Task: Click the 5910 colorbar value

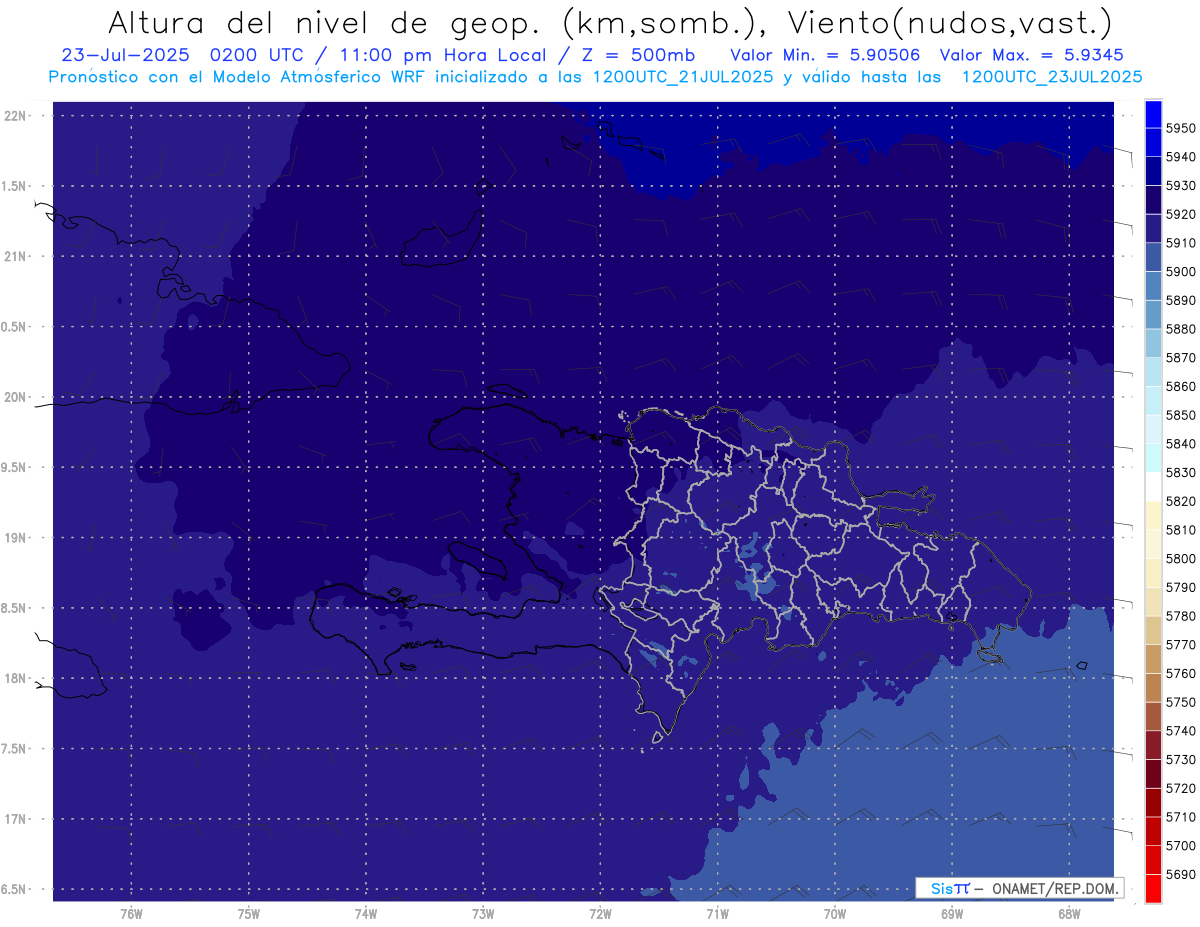Action: click(1181, 243)
